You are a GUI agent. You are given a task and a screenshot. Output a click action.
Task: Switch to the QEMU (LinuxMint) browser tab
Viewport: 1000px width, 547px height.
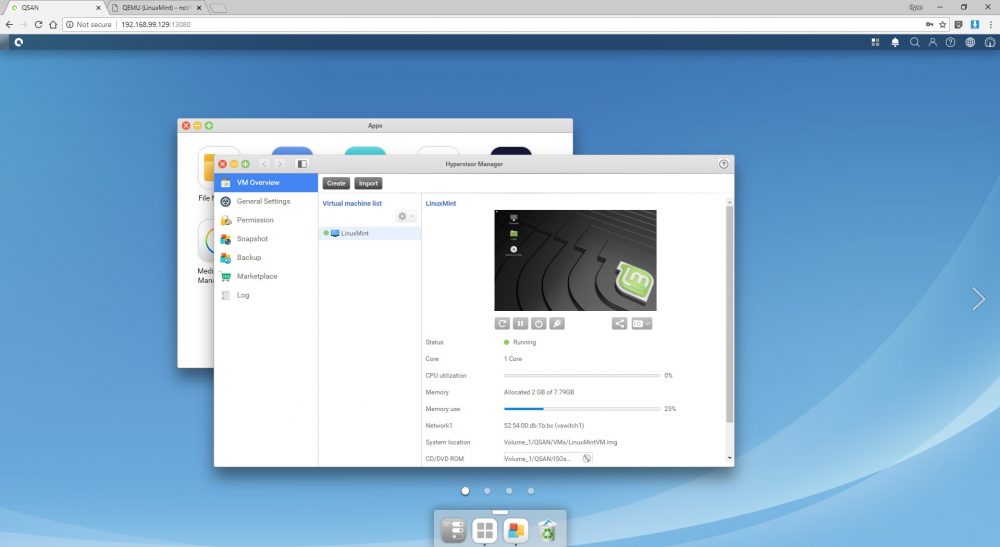tap(156, 8)
